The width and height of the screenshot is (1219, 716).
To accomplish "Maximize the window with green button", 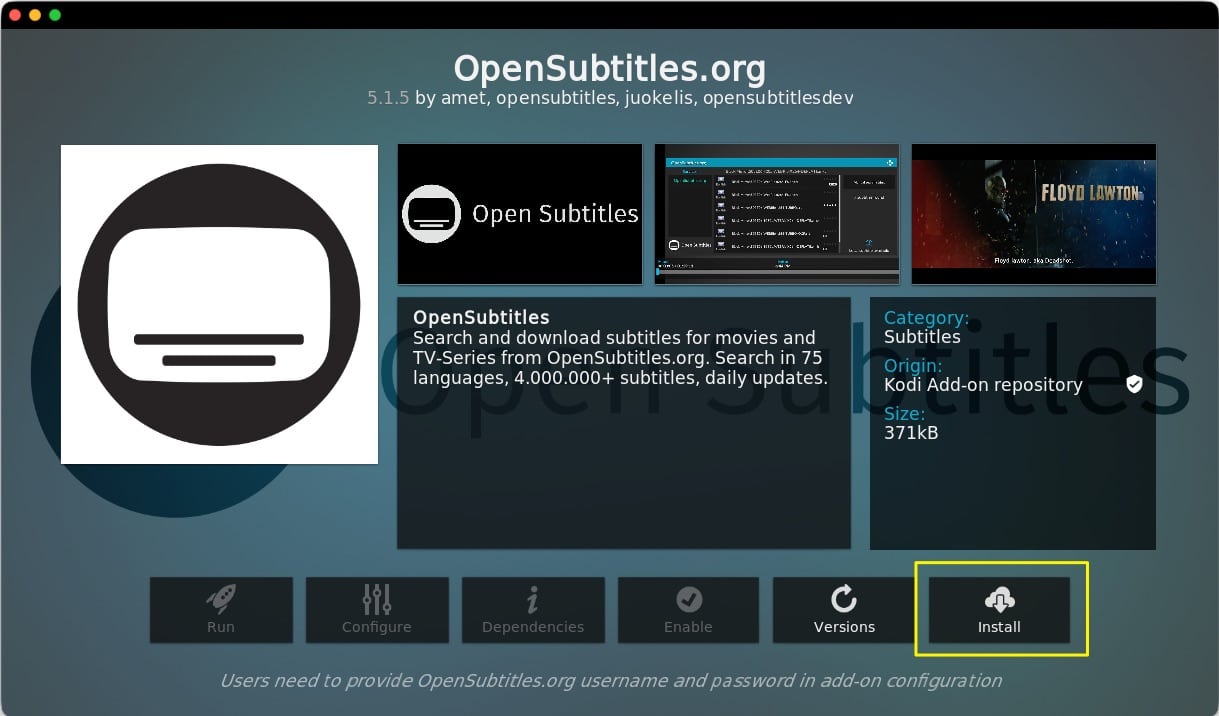I will tap(54, 15).
